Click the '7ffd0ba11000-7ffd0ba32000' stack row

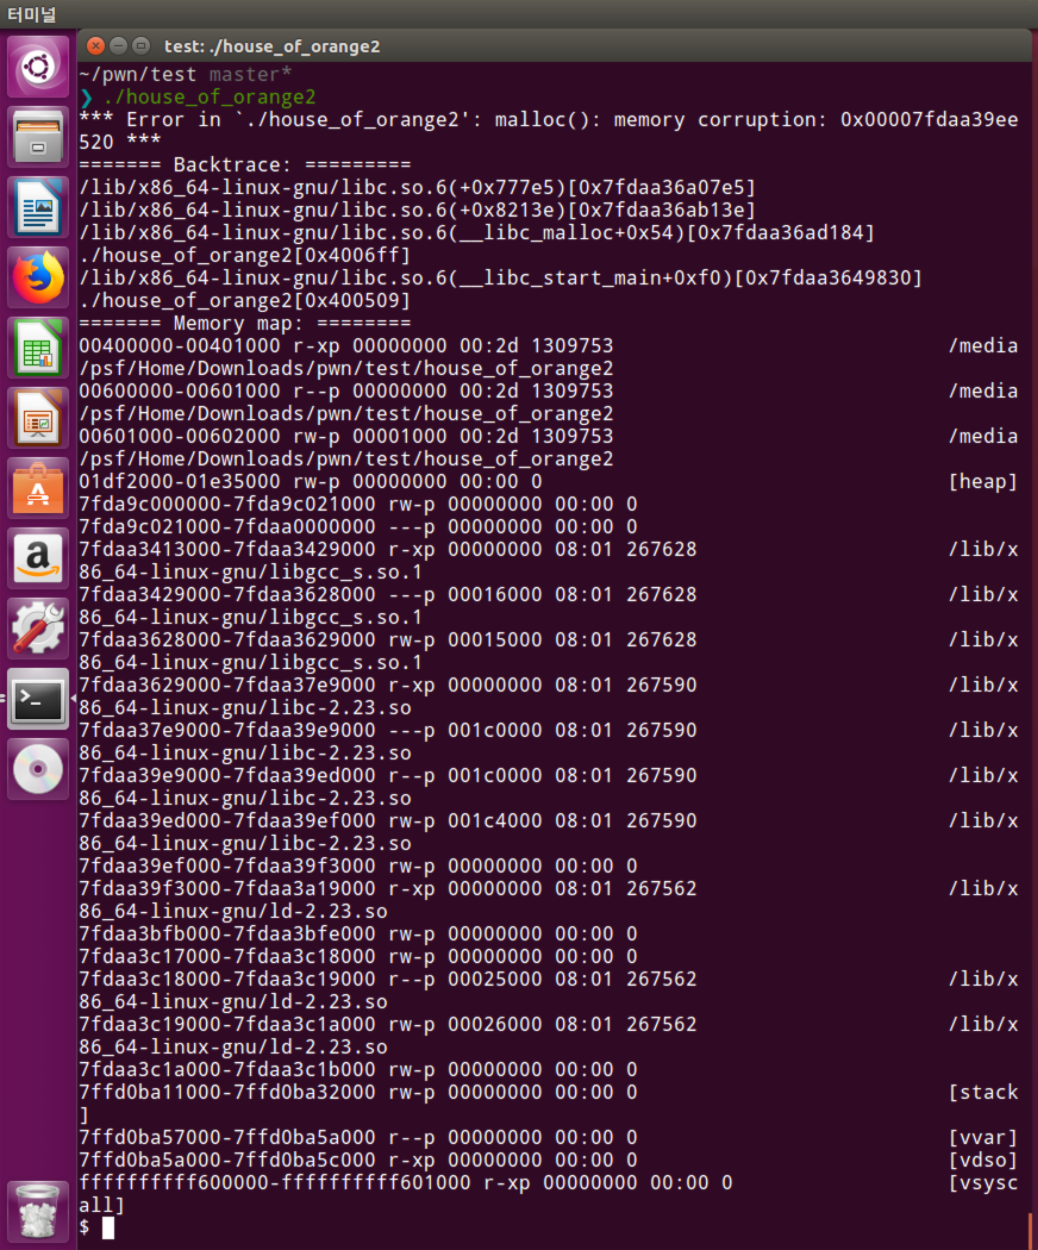(x=549, y=1104)
